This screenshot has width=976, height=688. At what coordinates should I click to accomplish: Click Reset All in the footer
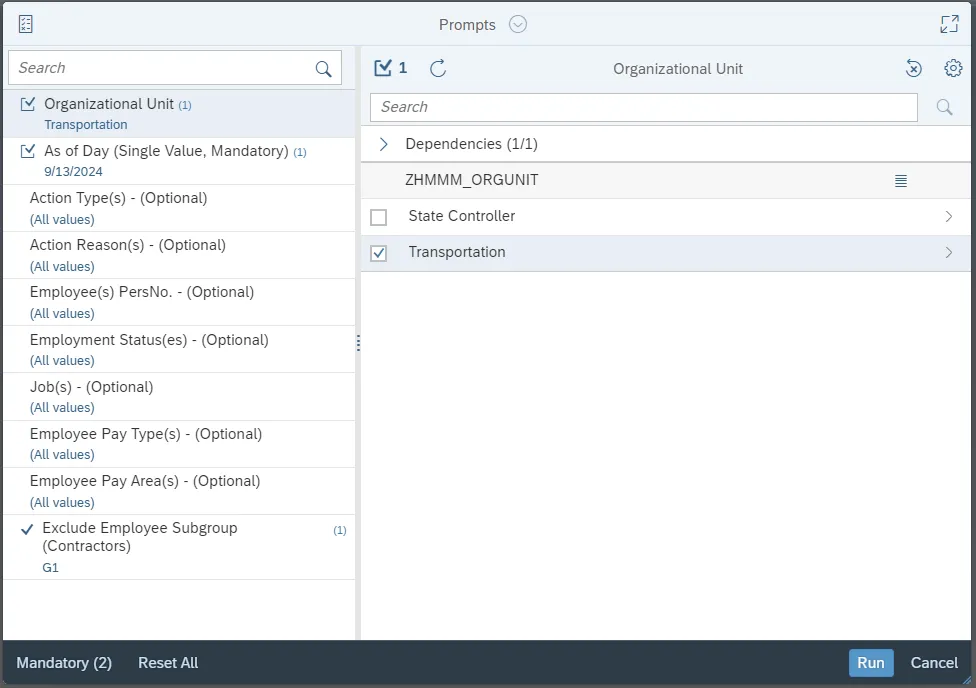(x=168, y=663)
